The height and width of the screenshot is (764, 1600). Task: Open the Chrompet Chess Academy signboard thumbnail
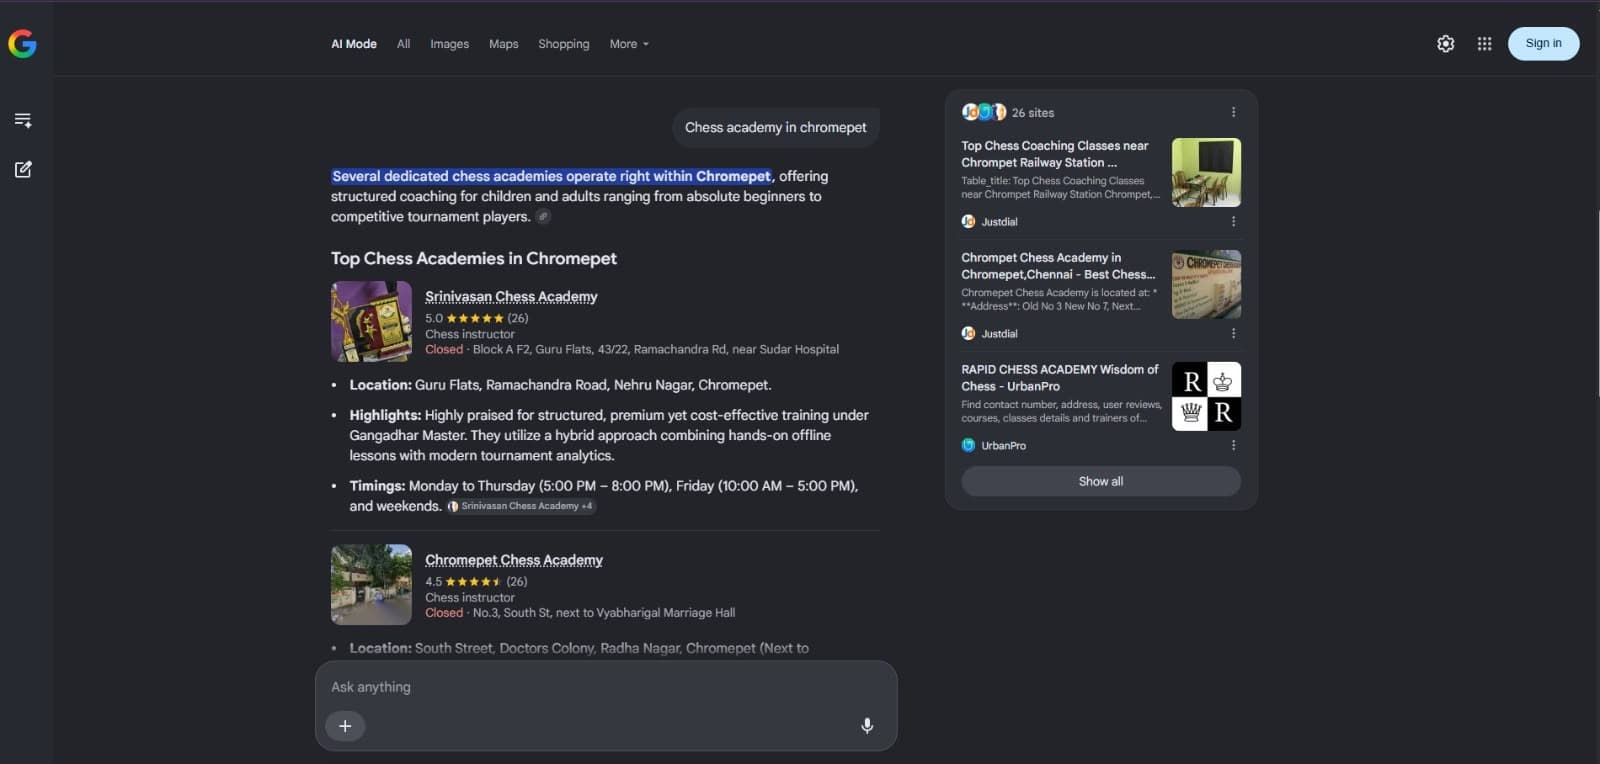pyautogui.click(x=1206, y=284)
